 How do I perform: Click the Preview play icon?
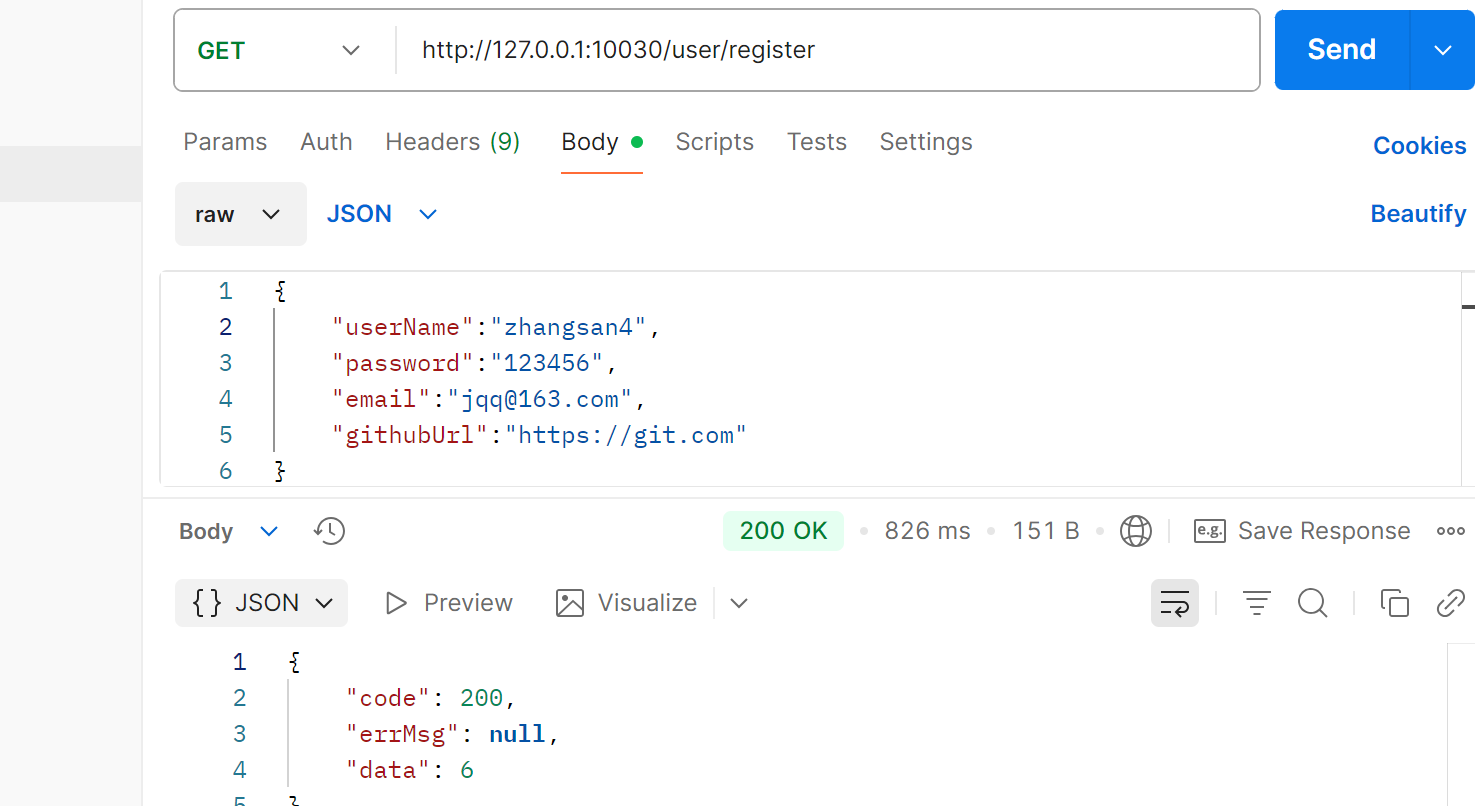(x=396, y=603)
